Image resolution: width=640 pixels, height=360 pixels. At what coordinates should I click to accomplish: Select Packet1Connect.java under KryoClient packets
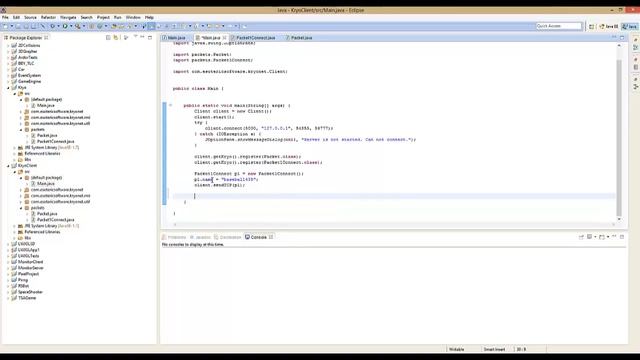tap(56, 220)
